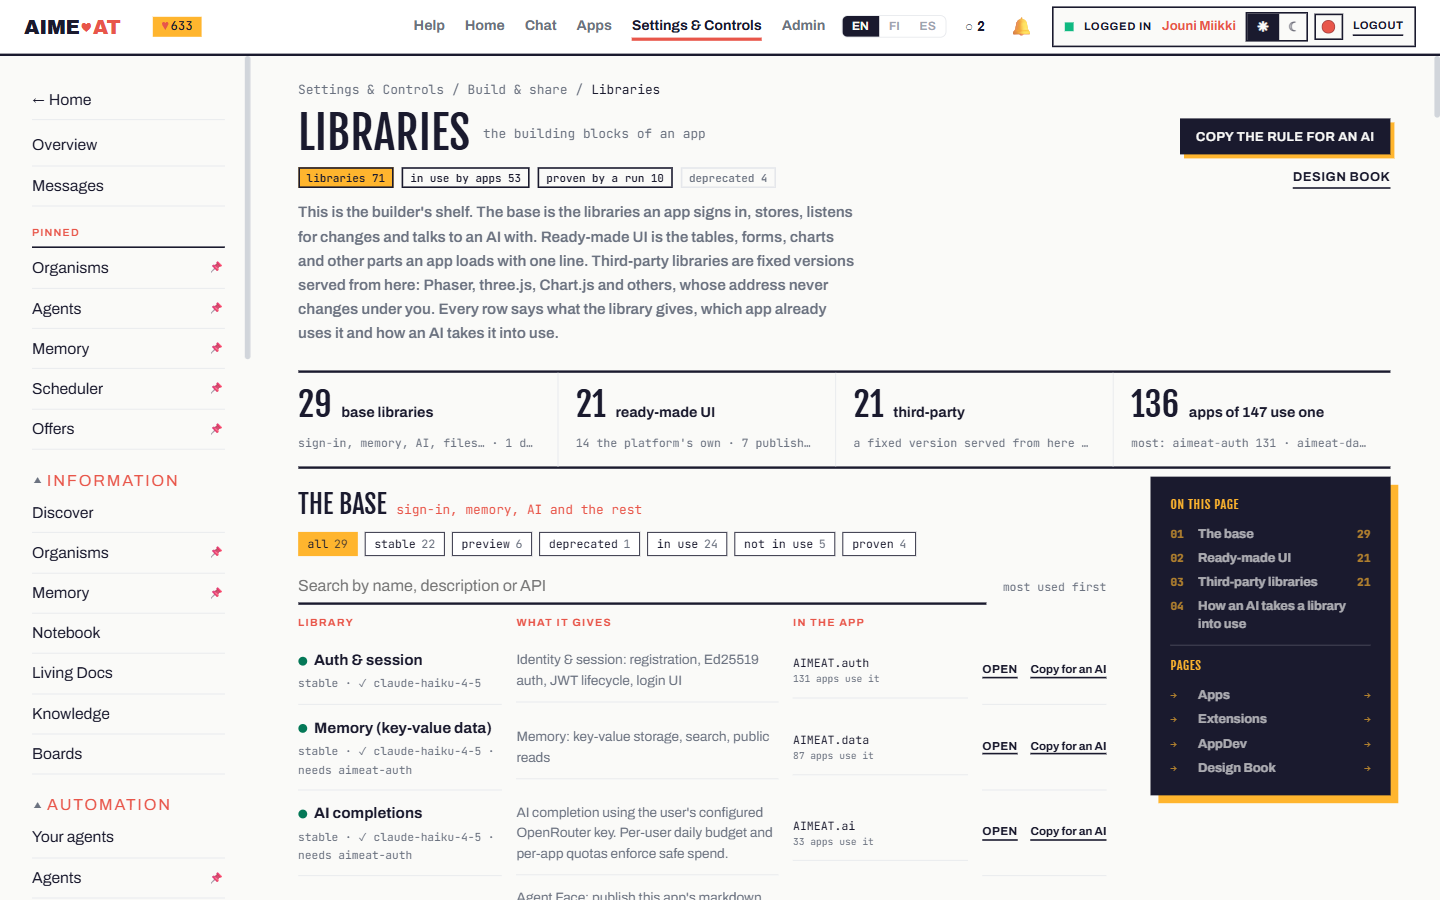This screenshot has height=900, width=1440.
Task: Copy AI completions for an AI
Action: pos(1068,832)
